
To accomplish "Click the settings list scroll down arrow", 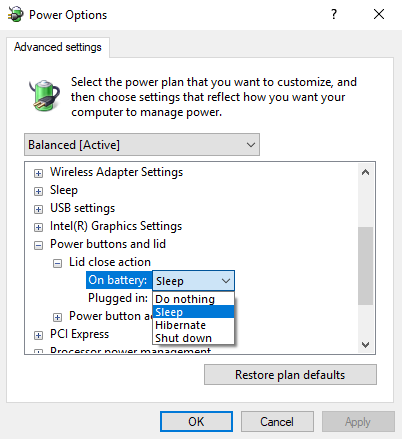I will [366, 345].
